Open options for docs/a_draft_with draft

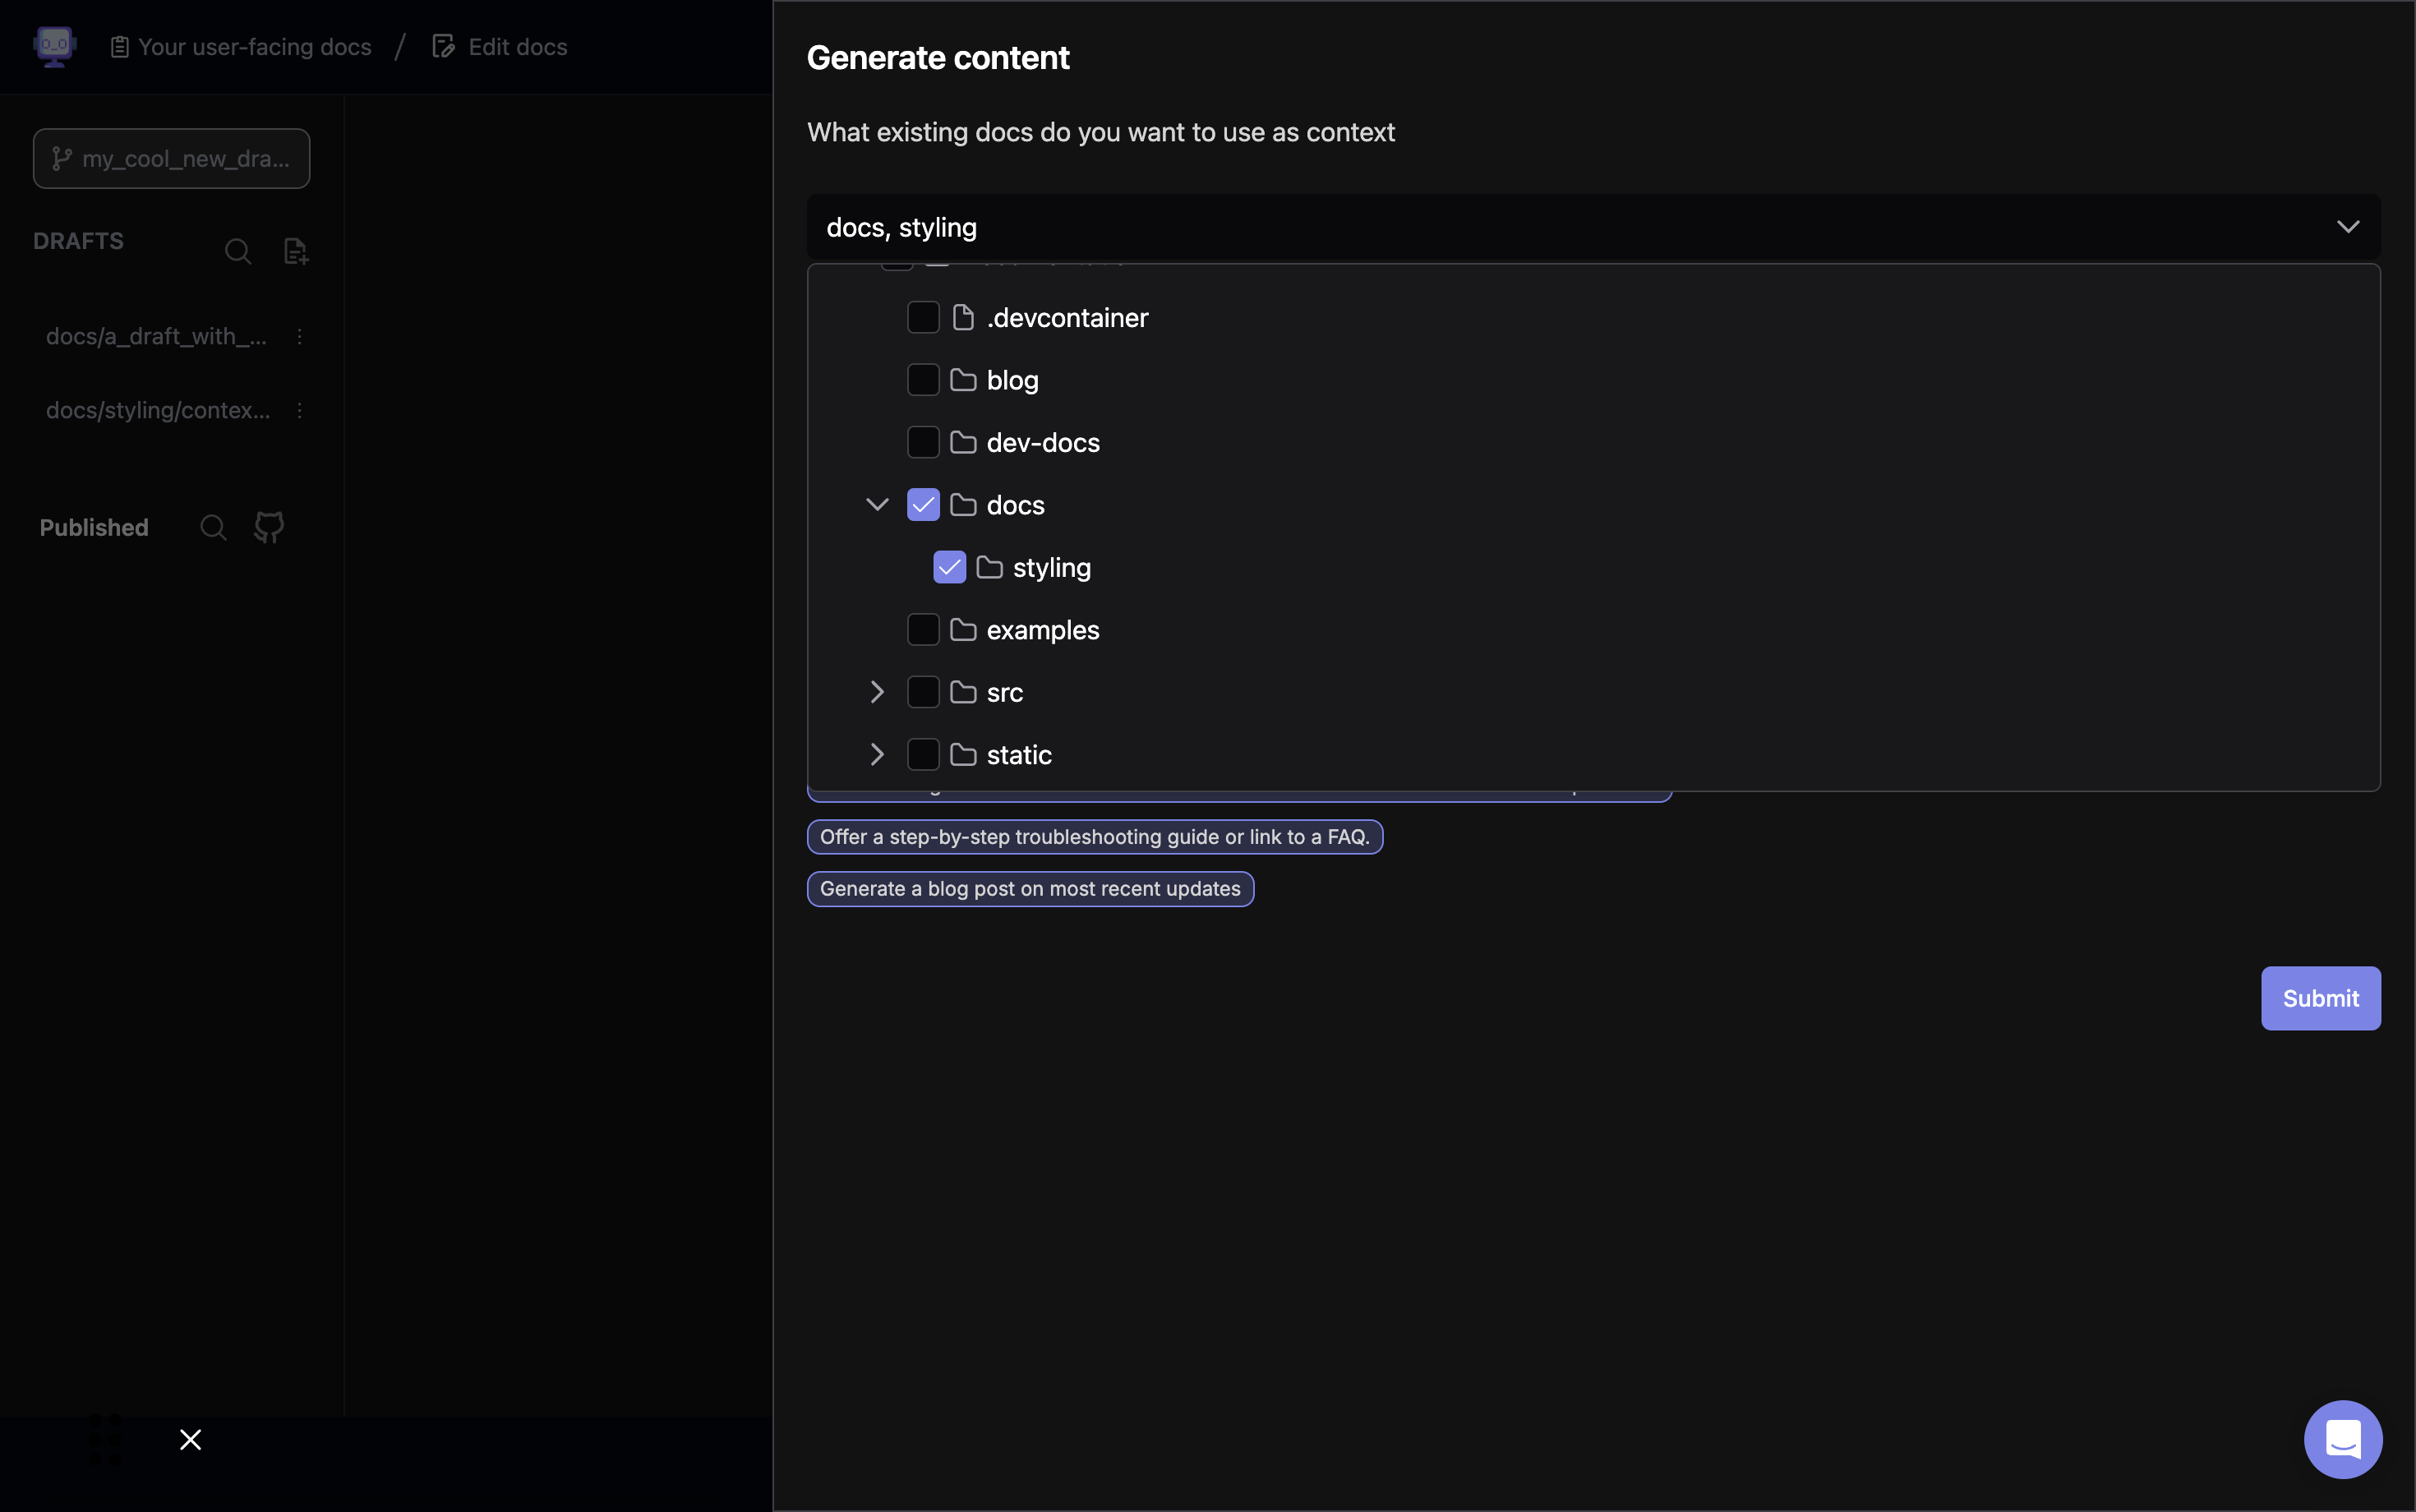(x=299, y=337)
